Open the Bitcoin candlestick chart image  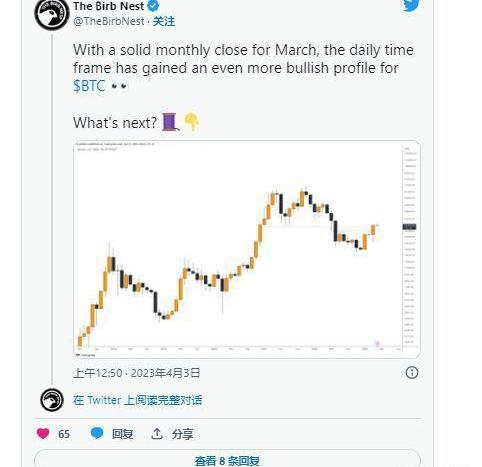247,249
